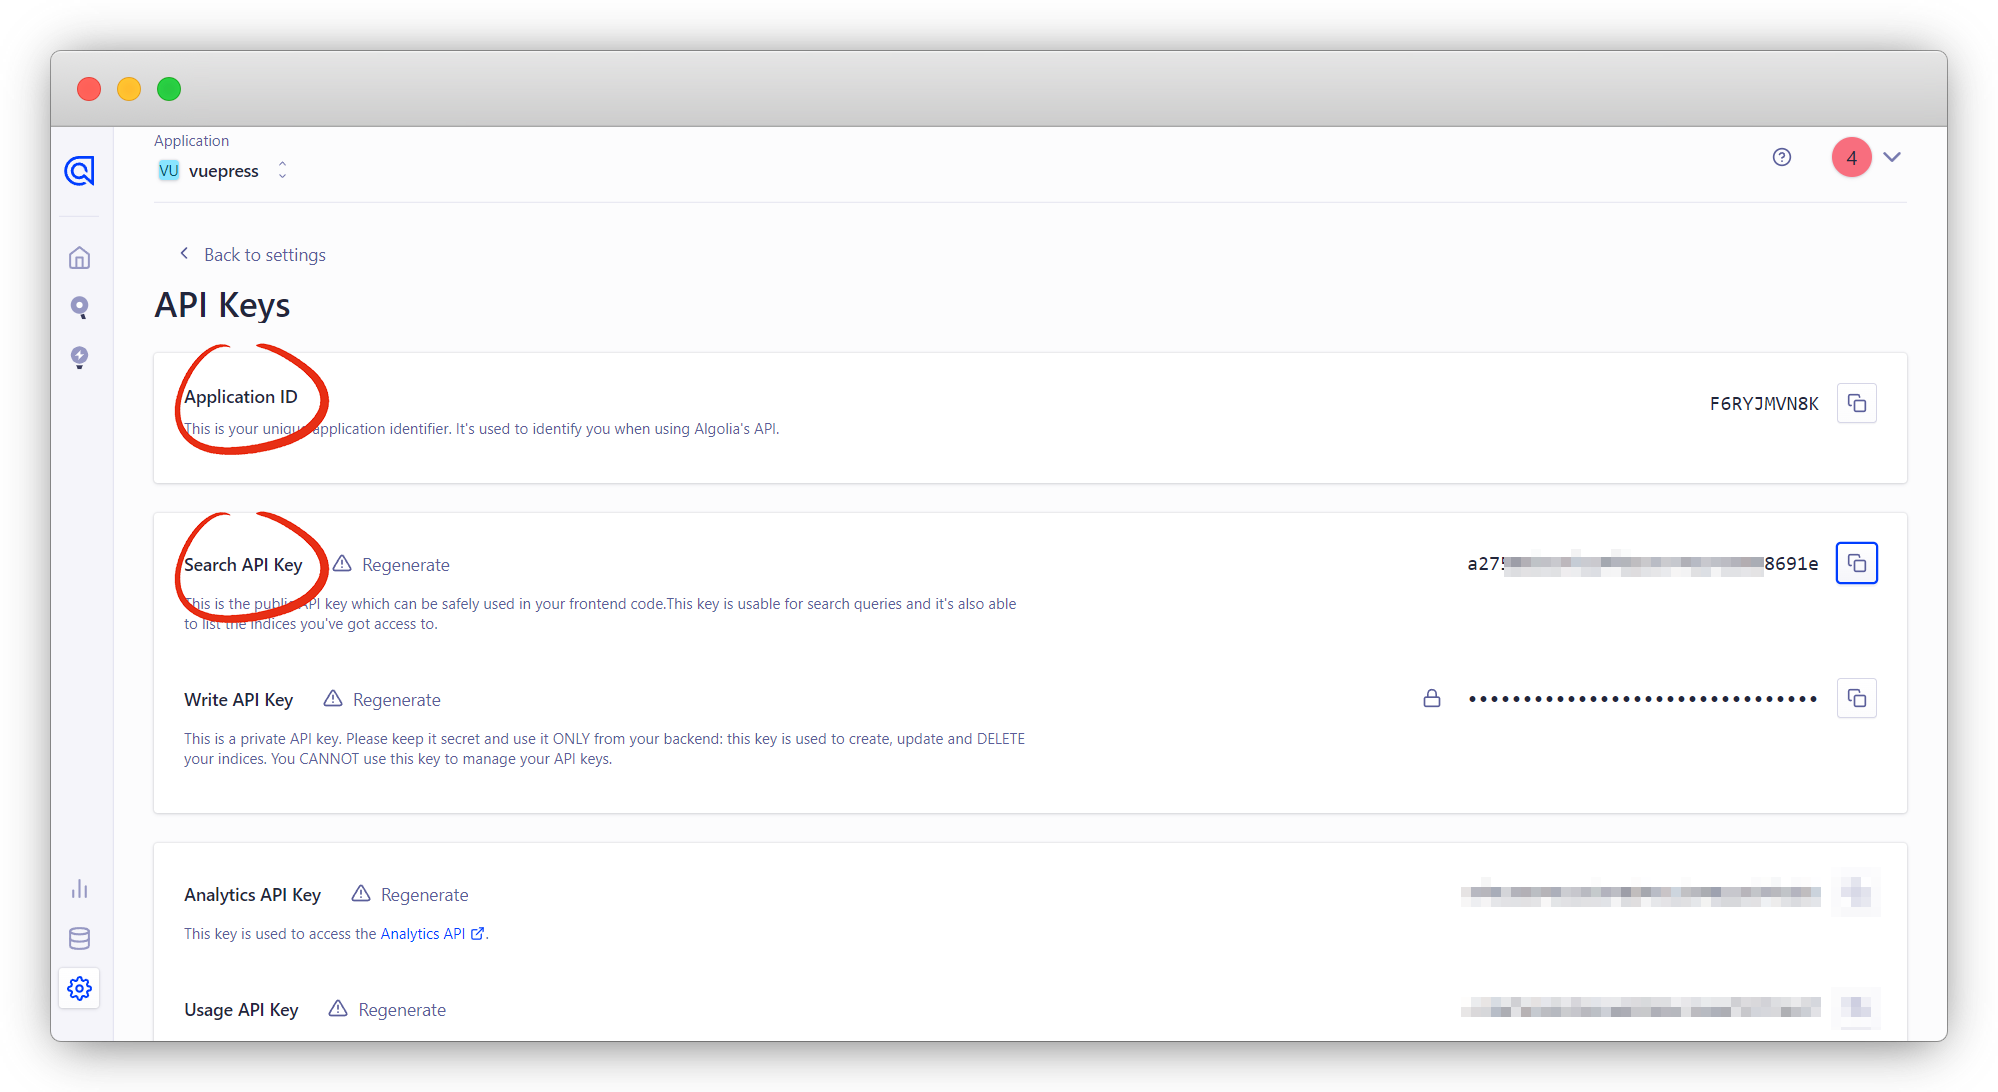
Task: Select the Search sidebar icon
Action: [79, 307]
